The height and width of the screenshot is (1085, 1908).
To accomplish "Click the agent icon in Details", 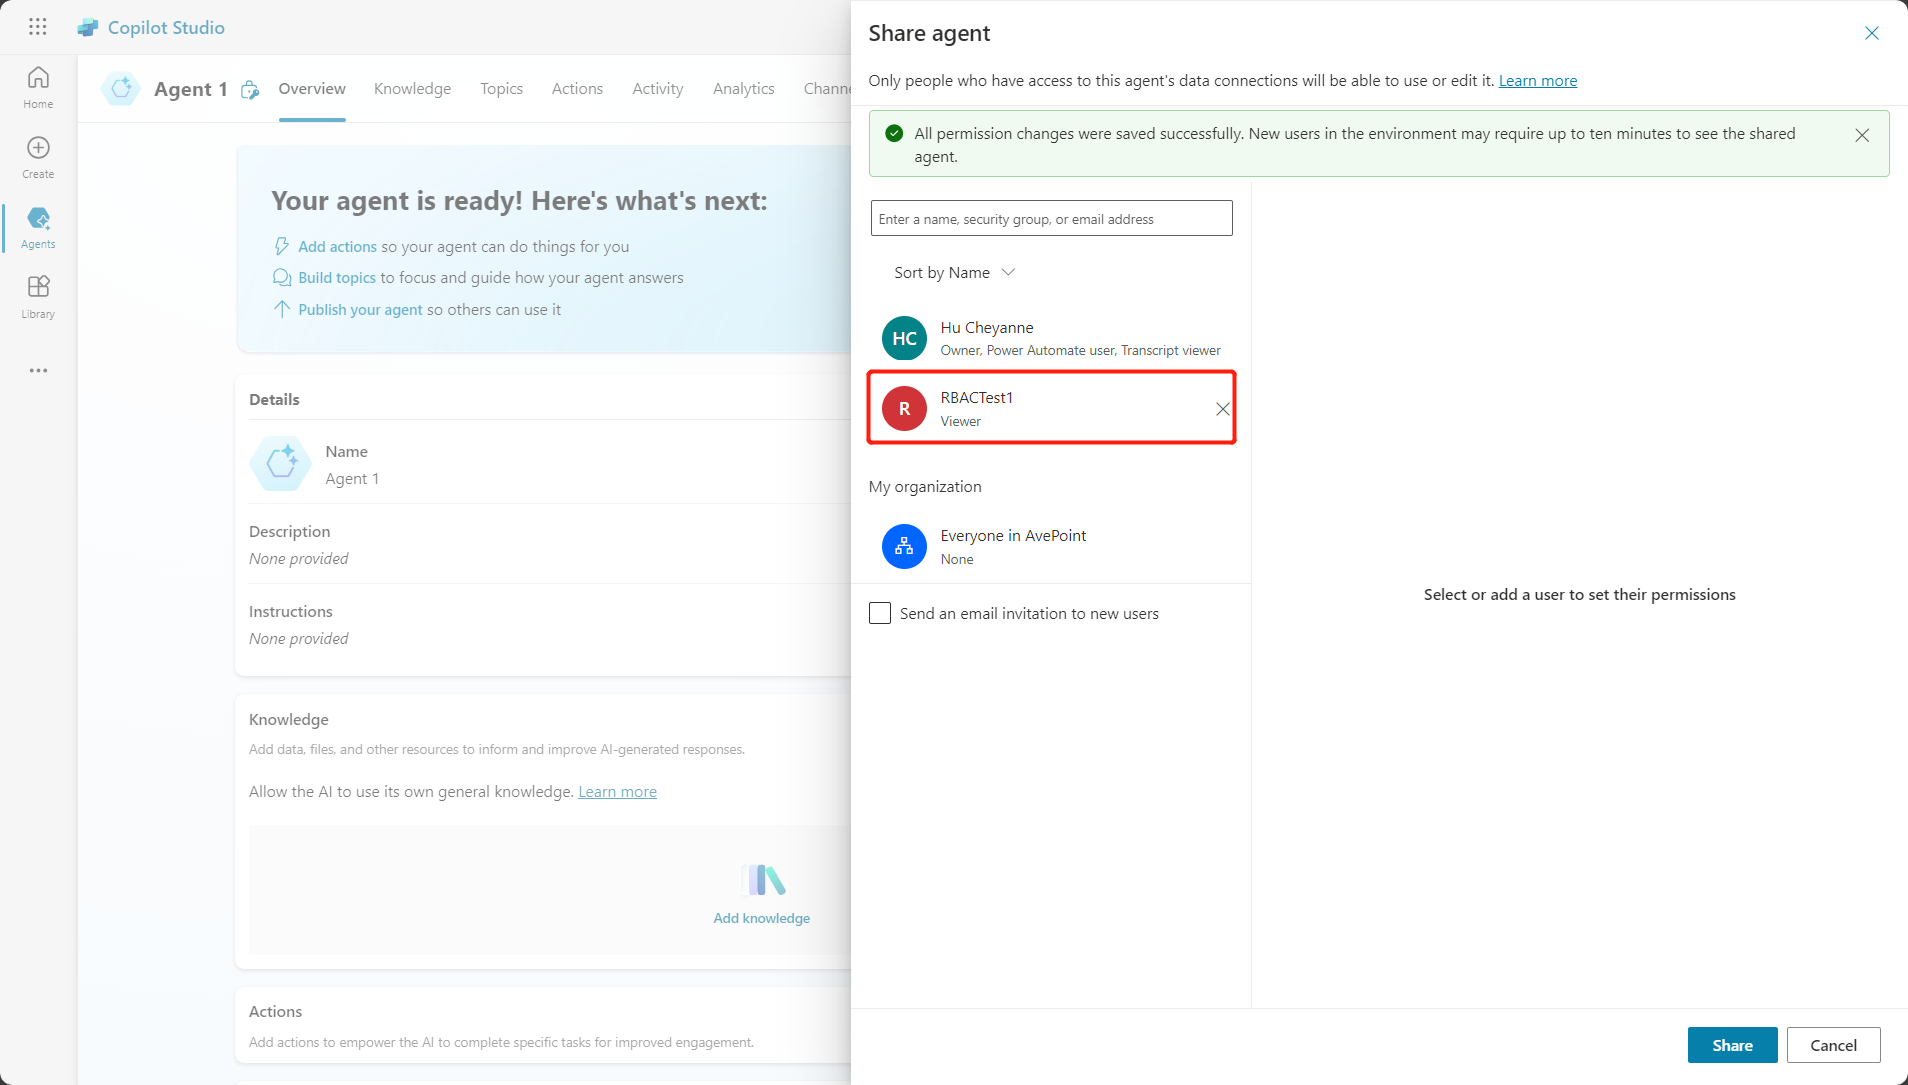I will pos(280,464).
